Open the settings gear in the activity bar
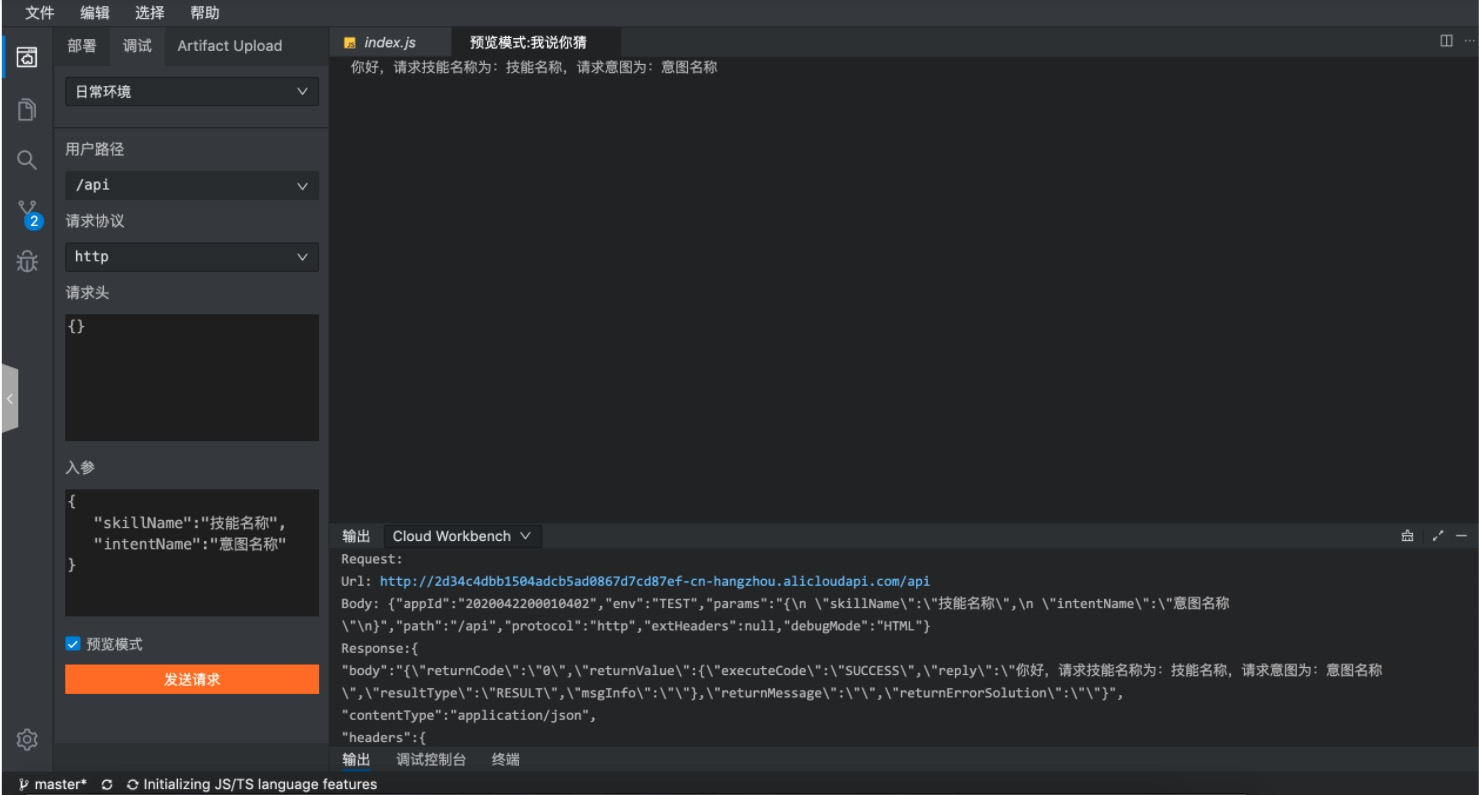 point(27,740)
